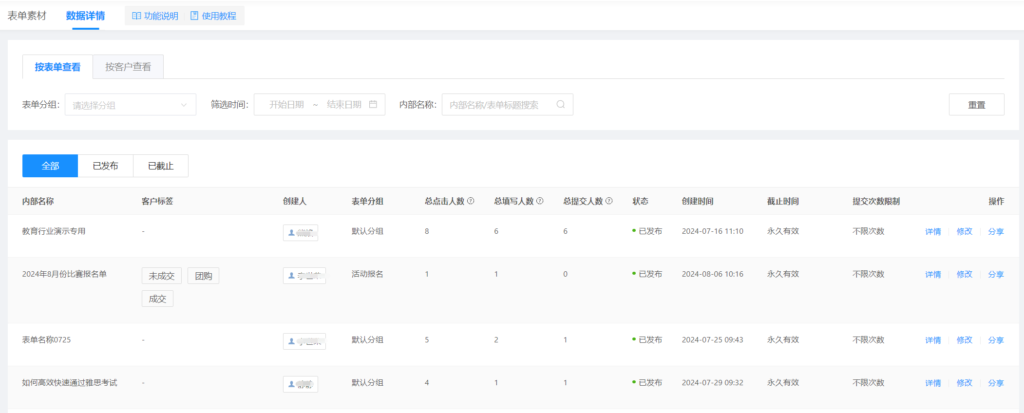The image size is (1024, 413).
Task: Click the 客户标签 column header
Action: pos(157,201)
